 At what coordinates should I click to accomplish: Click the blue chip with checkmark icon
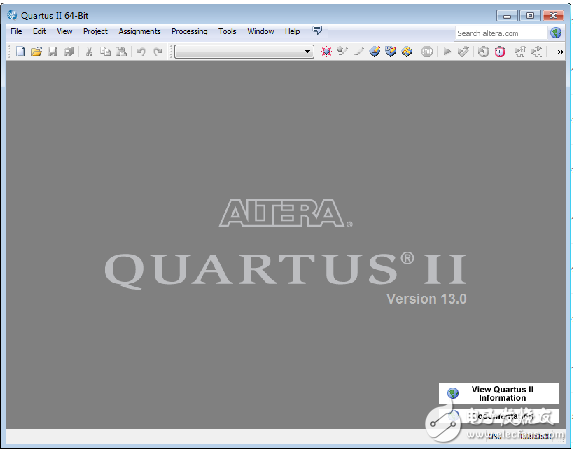click(x=391, y=52)
